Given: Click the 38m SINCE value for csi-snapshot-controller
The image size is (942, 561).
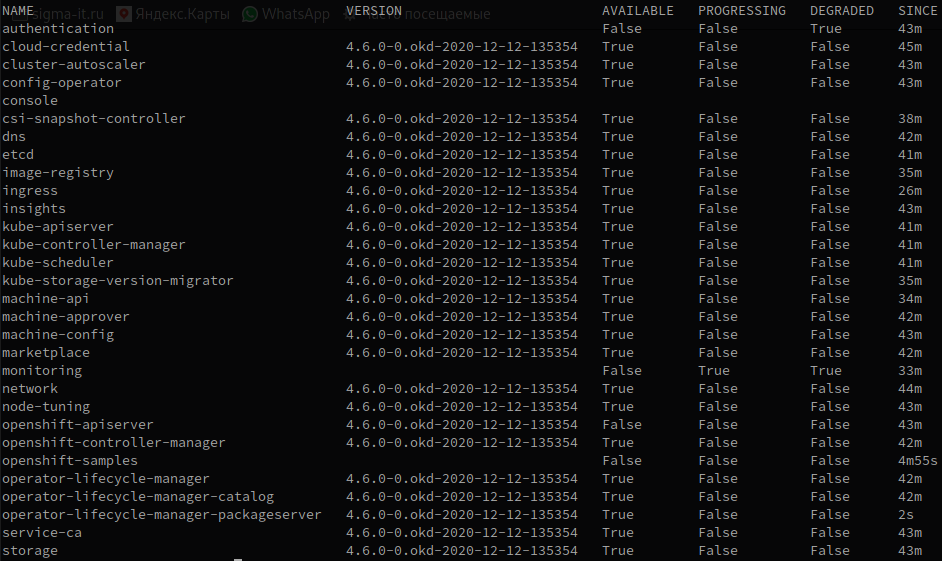Looking at the screenshot, I should 910,119.
